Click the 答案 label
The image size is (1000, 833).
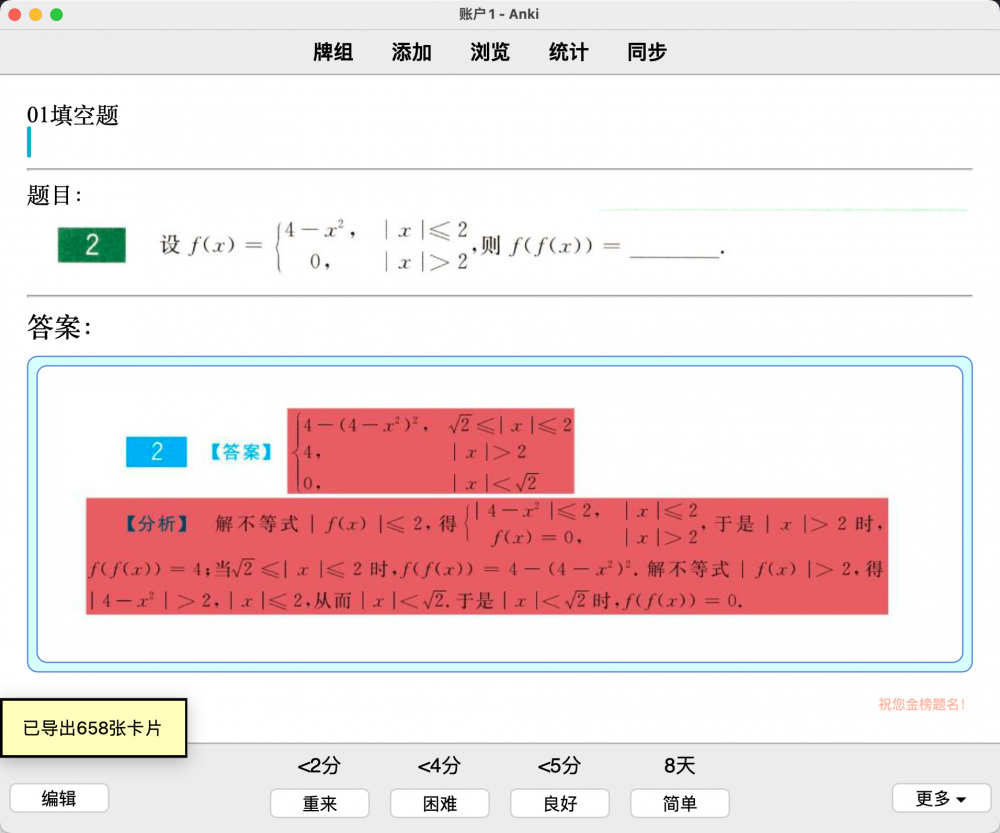(59, 327)
